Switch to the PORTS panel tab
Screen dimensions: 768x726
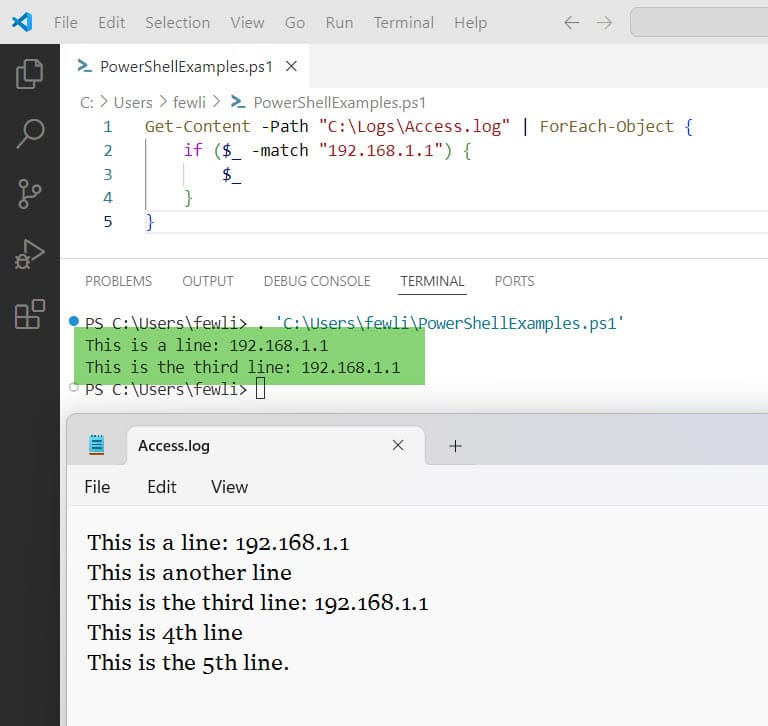(x=514, y=281)
